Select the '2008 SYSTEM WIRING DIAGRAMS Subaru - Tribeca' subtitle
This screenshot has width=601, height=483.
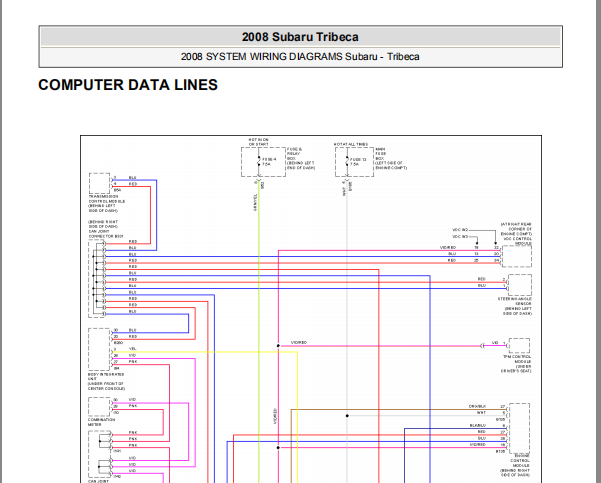(300, 57)
